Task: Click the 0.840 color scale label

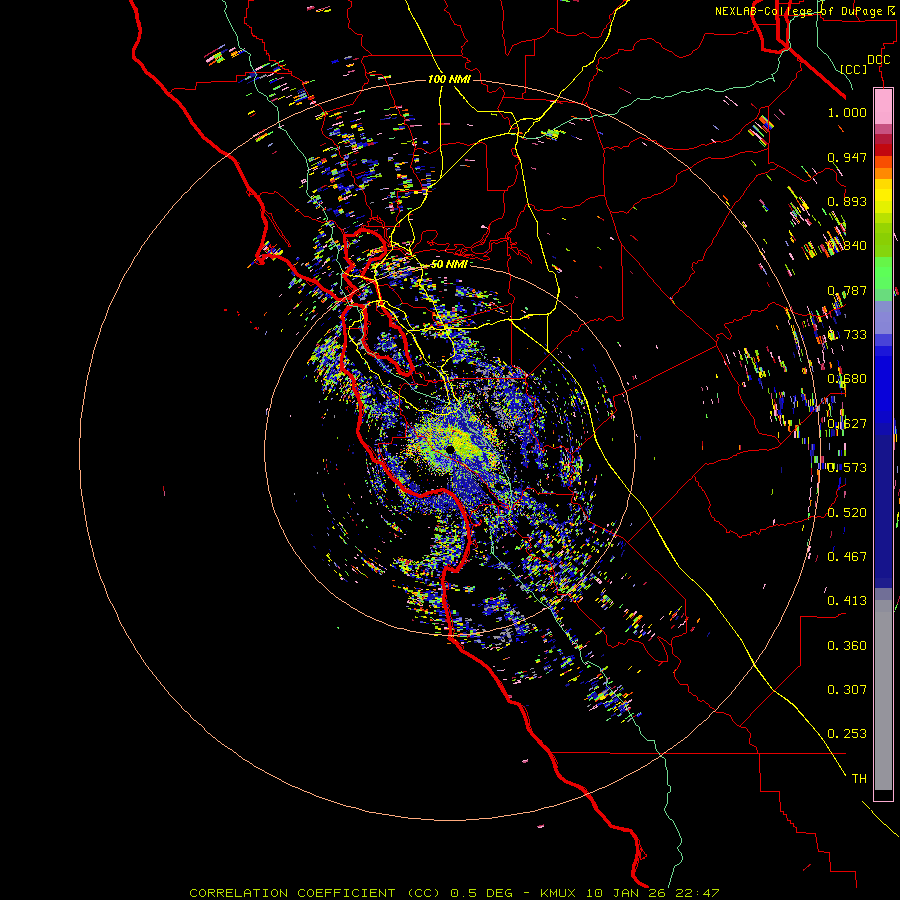Action: pyautogui.click(x=847, y=246)
